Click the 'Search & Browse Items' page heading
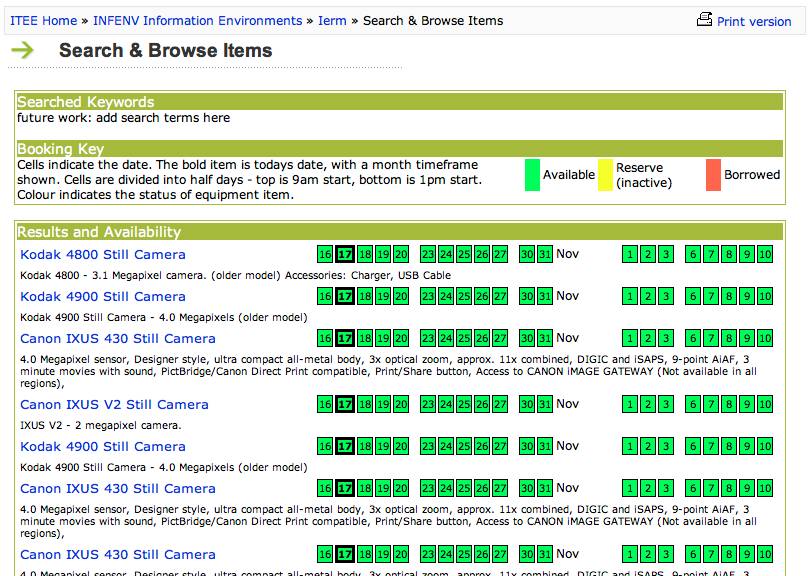Screen dimensions: 811x576 (x=166, y=50)
